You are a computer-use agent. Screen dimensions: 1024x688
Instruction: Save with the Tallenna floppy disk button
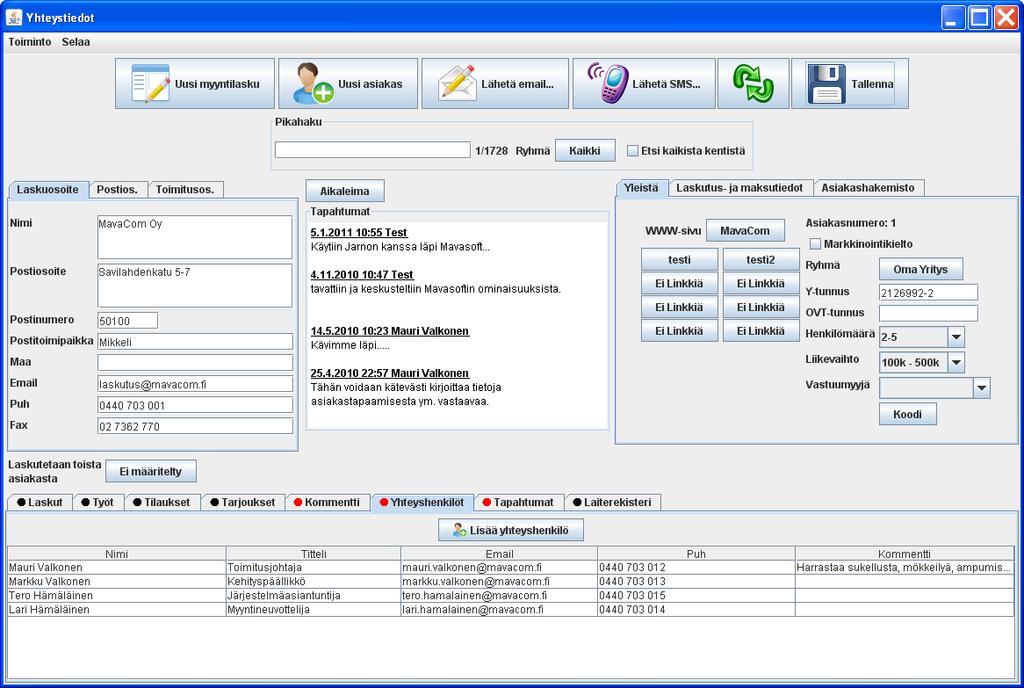(x=850, y=84)
